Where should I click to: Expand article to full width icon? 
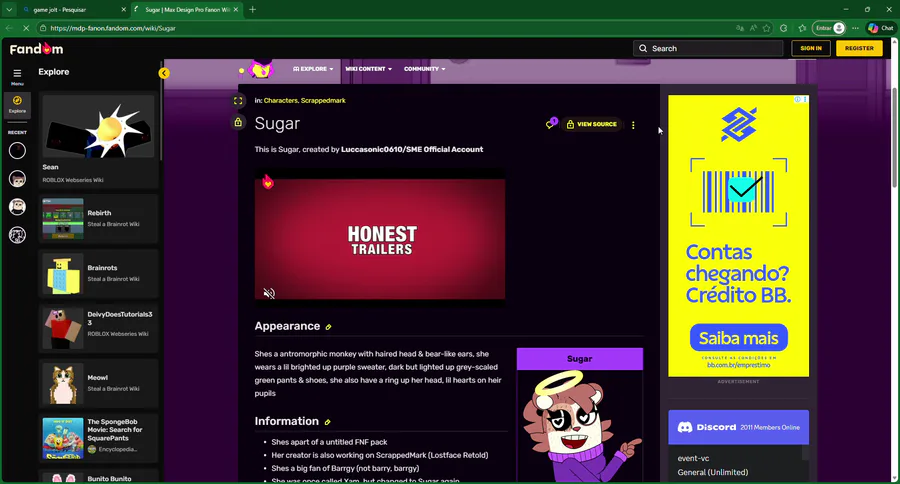click(x=238, y=101)
